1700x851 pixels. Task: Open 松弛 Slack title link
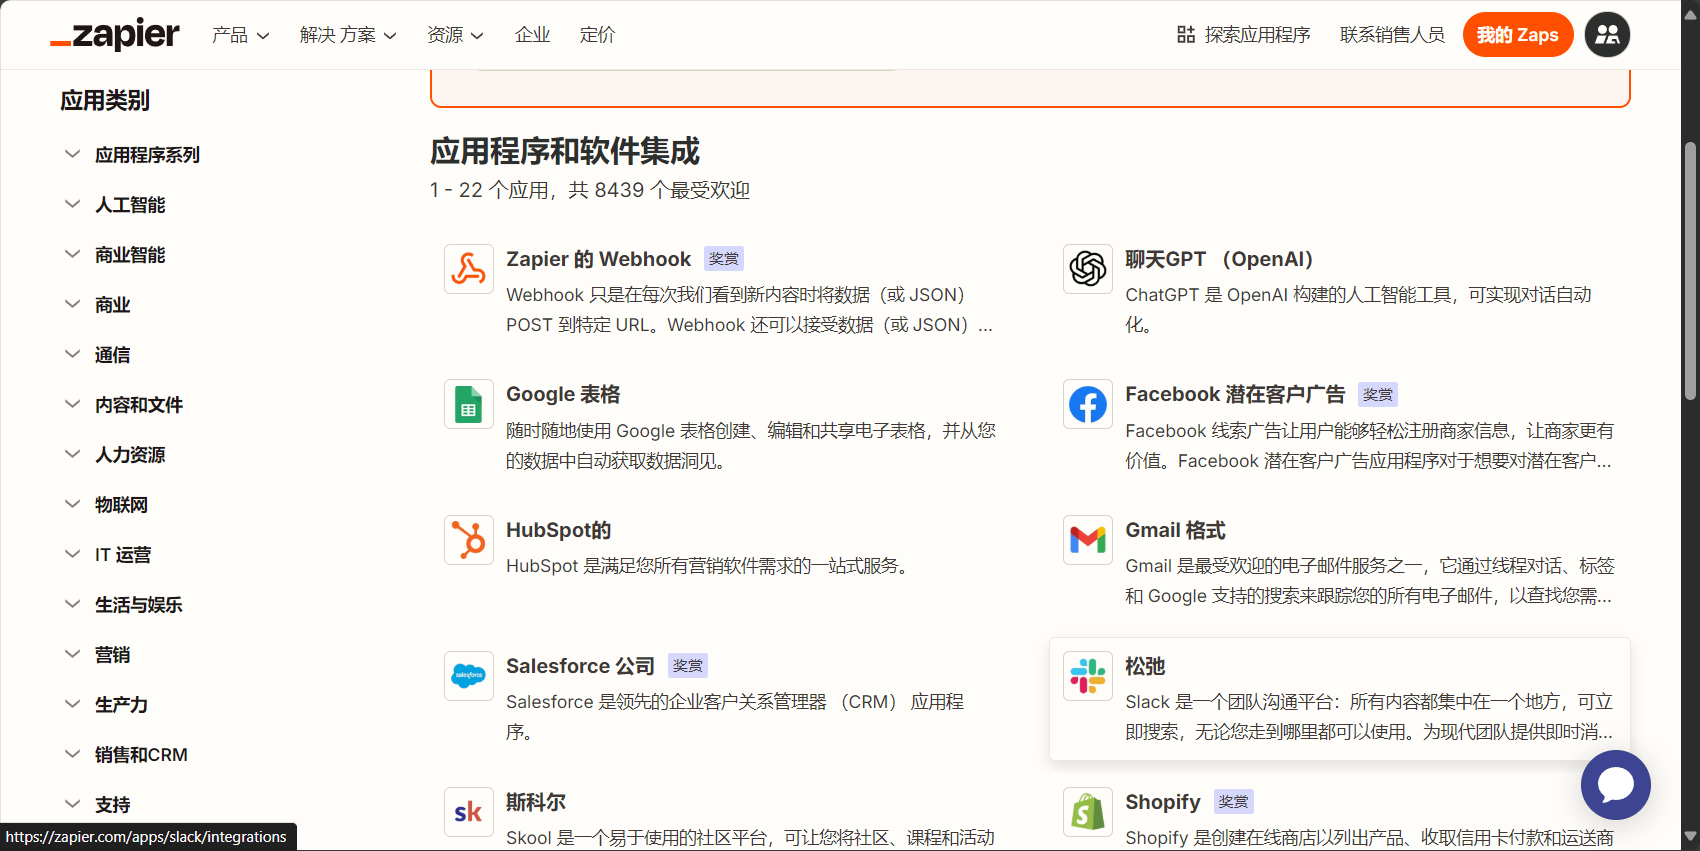coord(1145,666)
